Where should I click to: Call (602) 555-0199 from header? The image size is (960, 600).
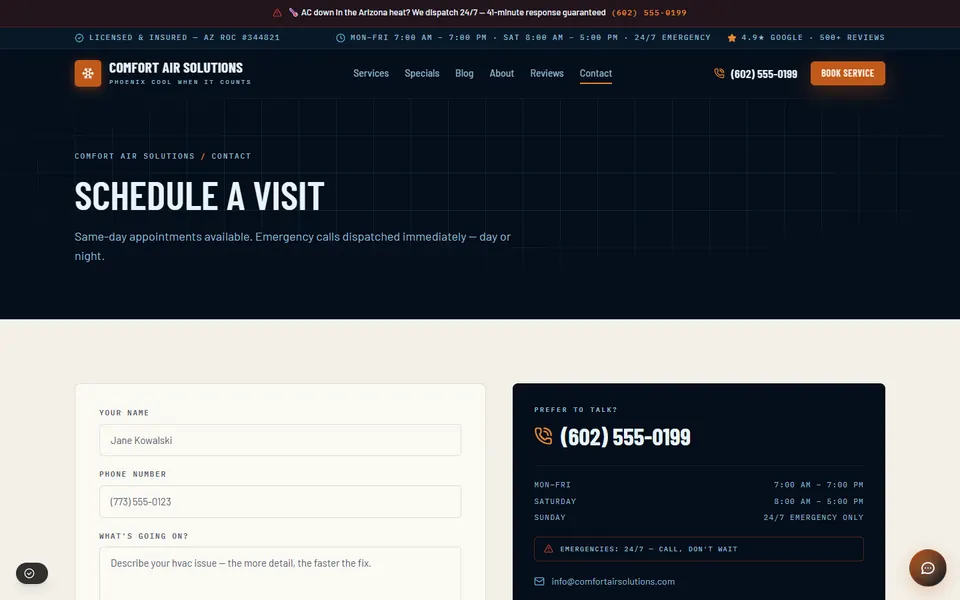[x=763, y=74]
